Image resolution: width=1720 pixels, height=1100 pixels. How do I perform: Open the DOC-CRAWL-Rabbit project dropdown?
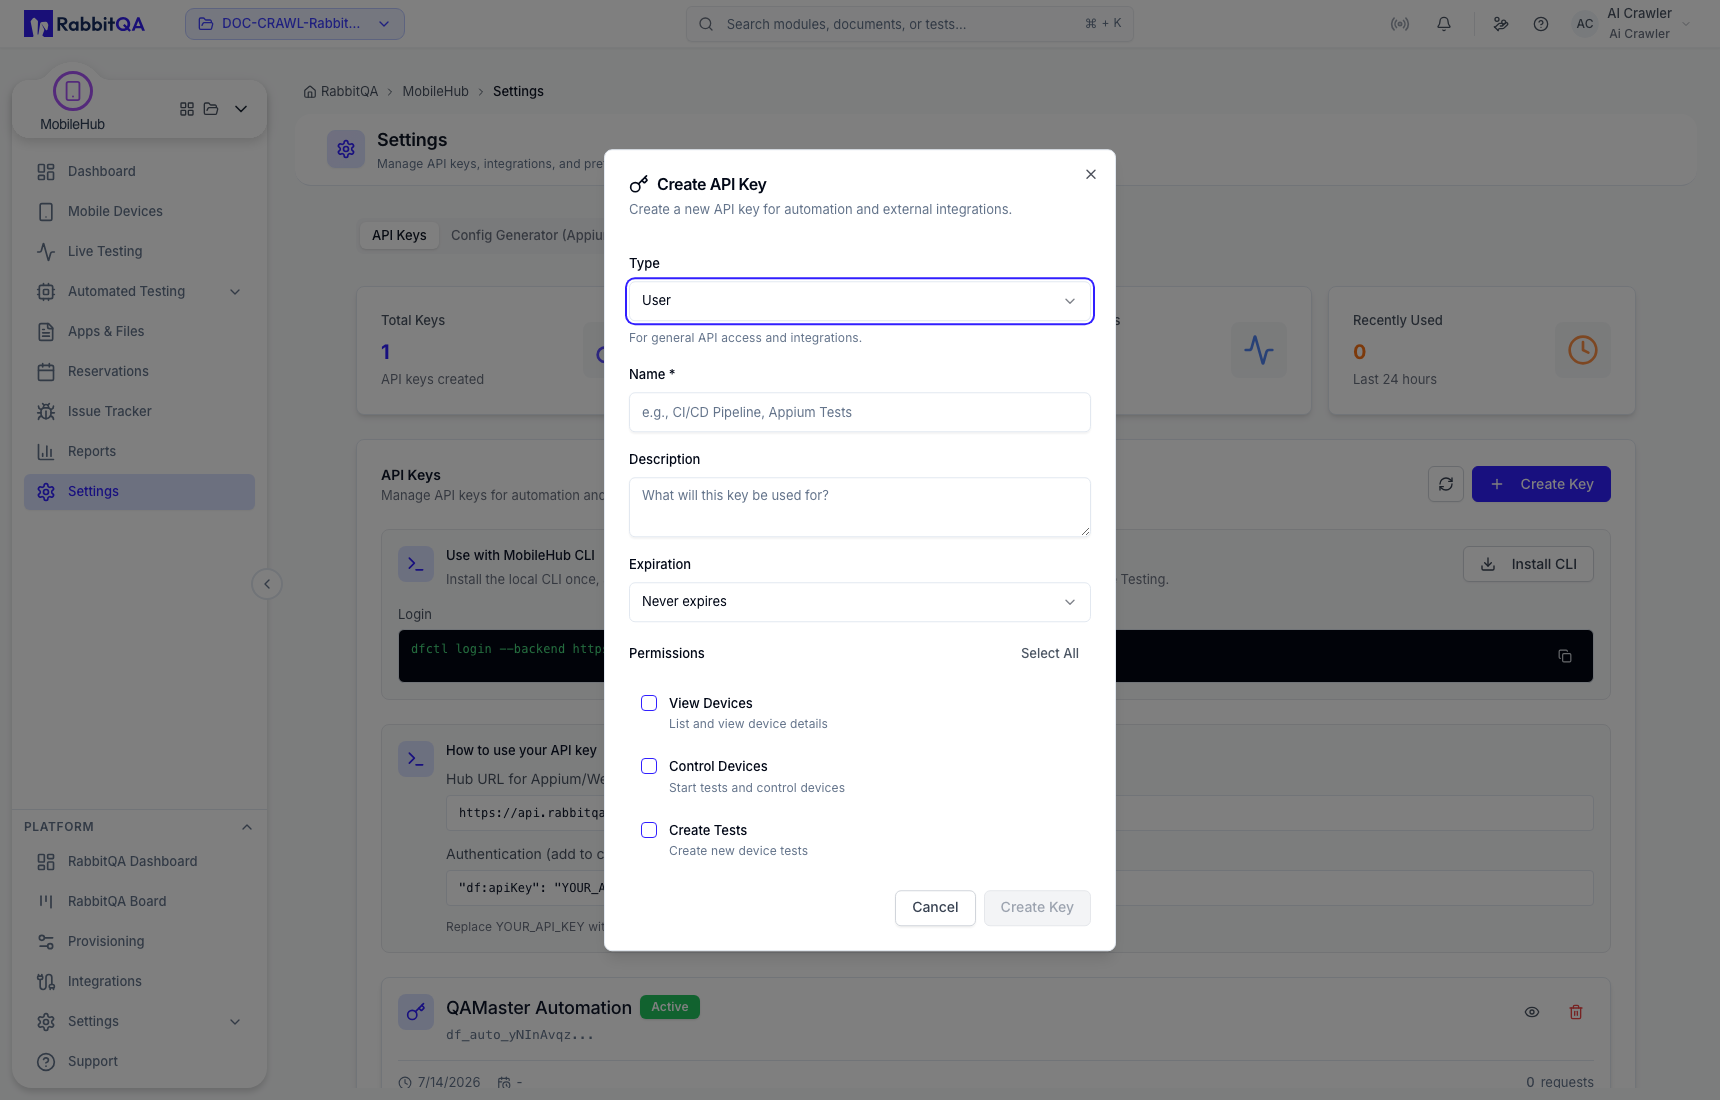pyautogui.click(x=295, y=24)
